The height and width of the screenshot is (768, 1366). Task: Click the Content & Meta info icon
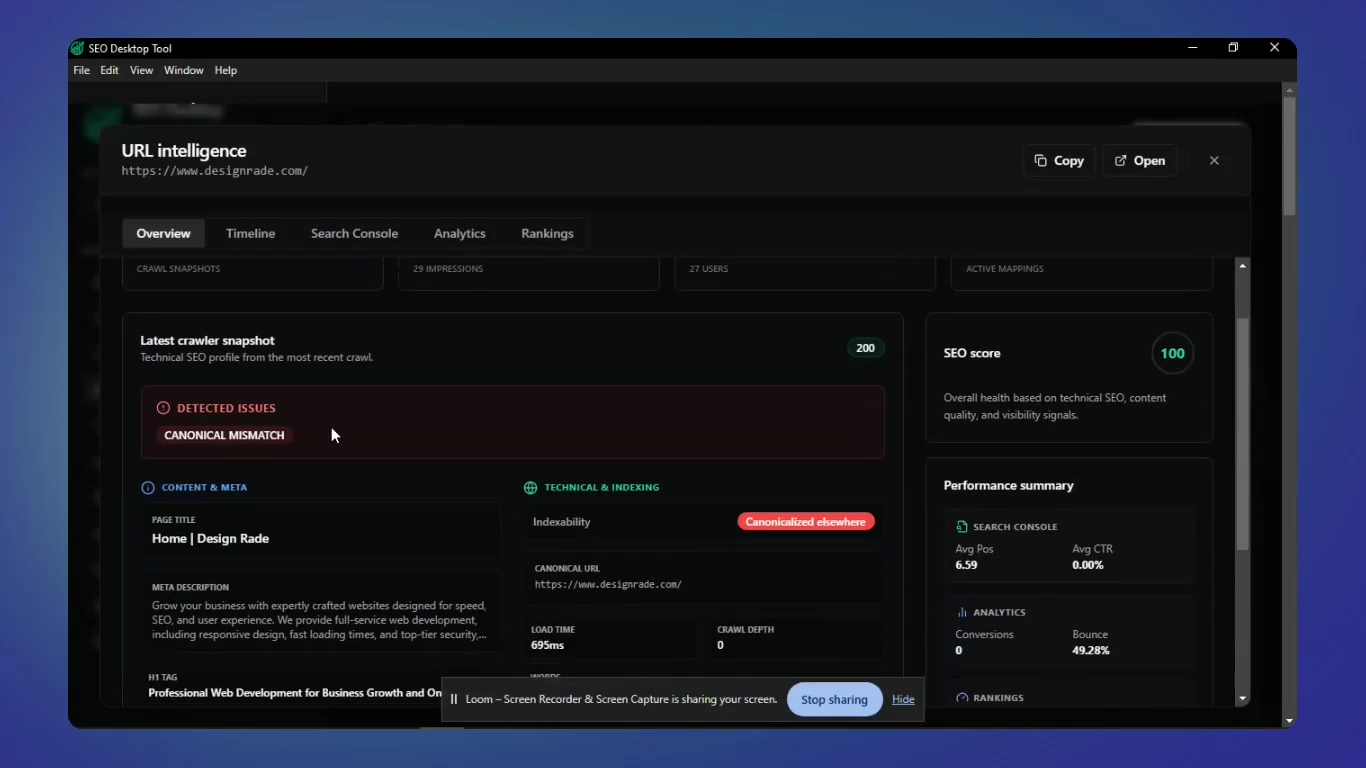(x=148, y=488)
